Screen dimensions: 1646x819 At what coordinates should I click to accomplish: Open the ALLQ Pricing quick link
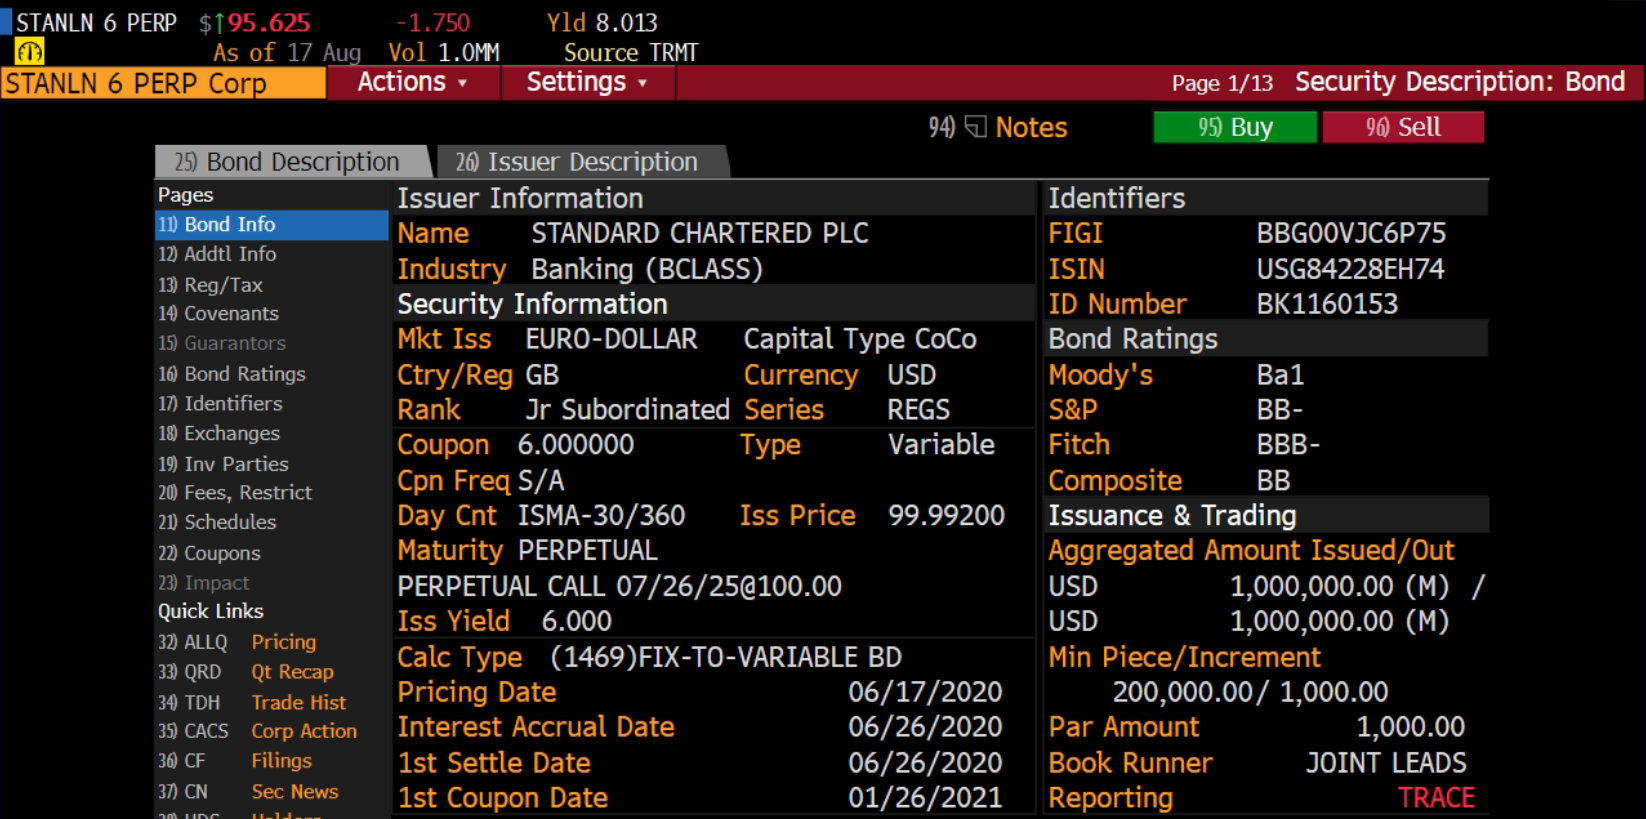pos(237,642)
